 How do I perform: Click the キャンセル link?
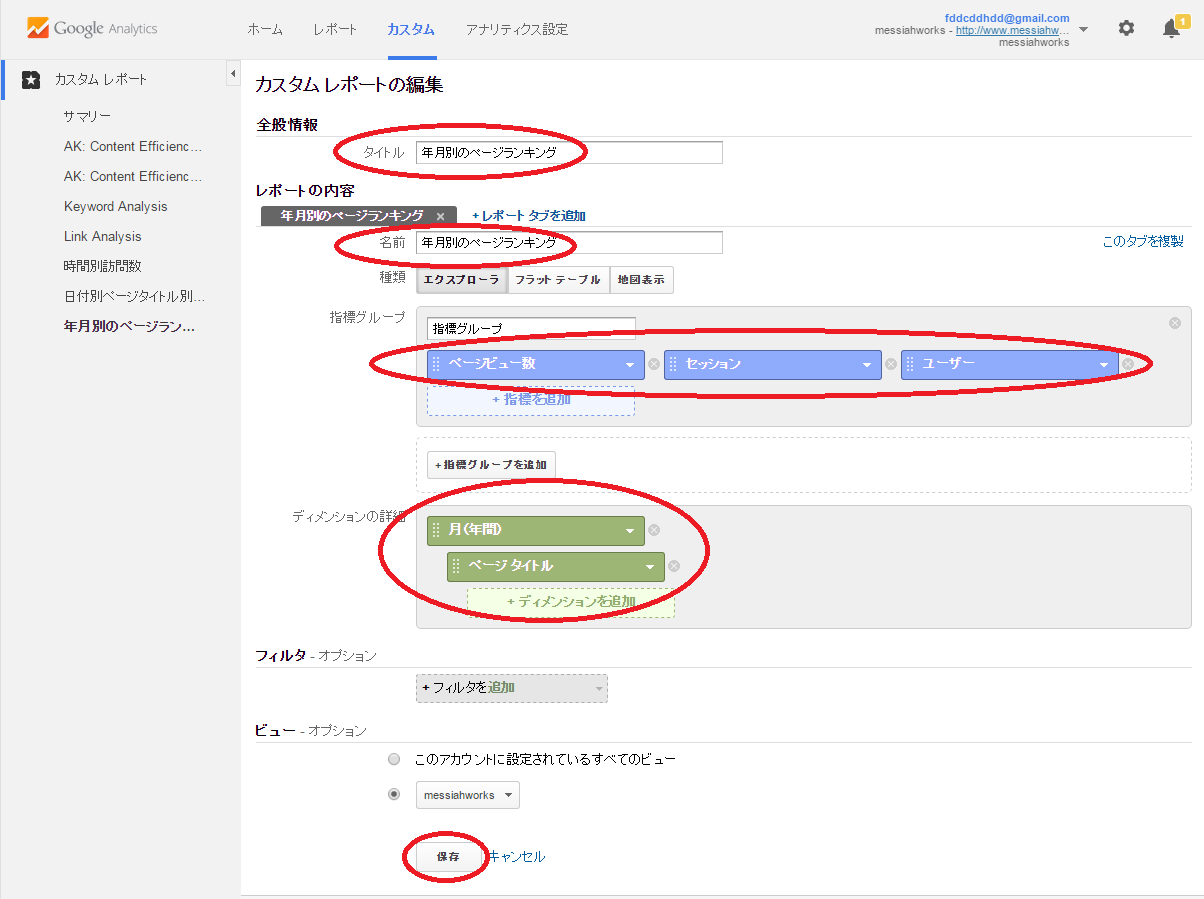pos(517,857)
